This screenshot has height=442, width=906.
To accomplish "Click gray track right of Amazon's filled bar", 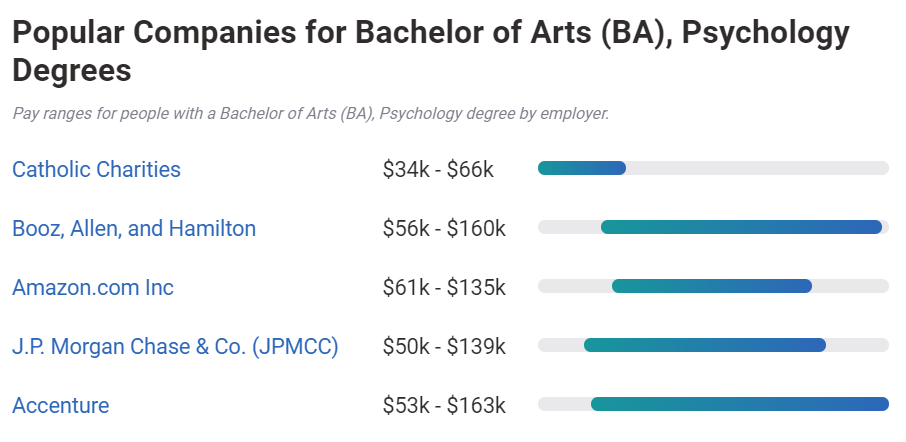I will pos(850,286).
